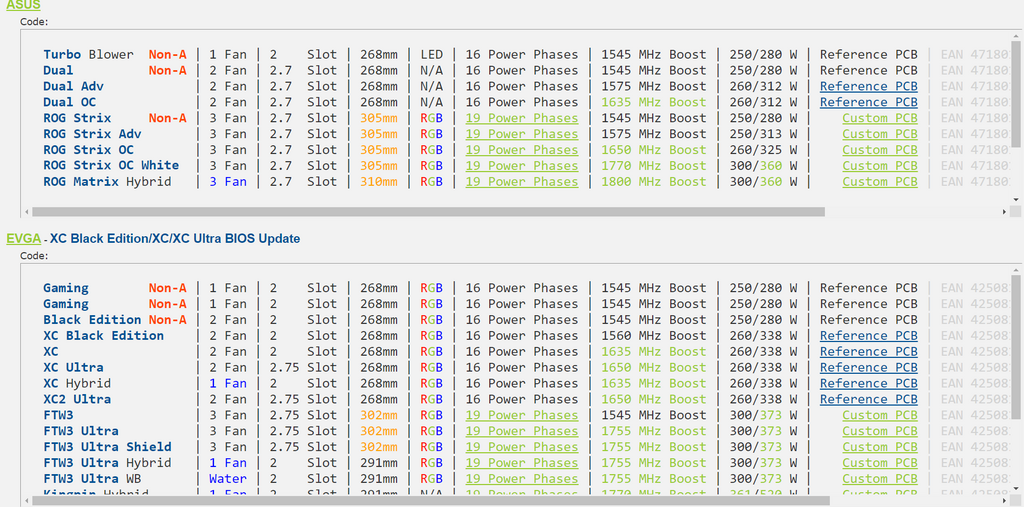Click down scroll arrow of ASUS code box
The image size is (1024, 507).
(x=1015, y=200)
